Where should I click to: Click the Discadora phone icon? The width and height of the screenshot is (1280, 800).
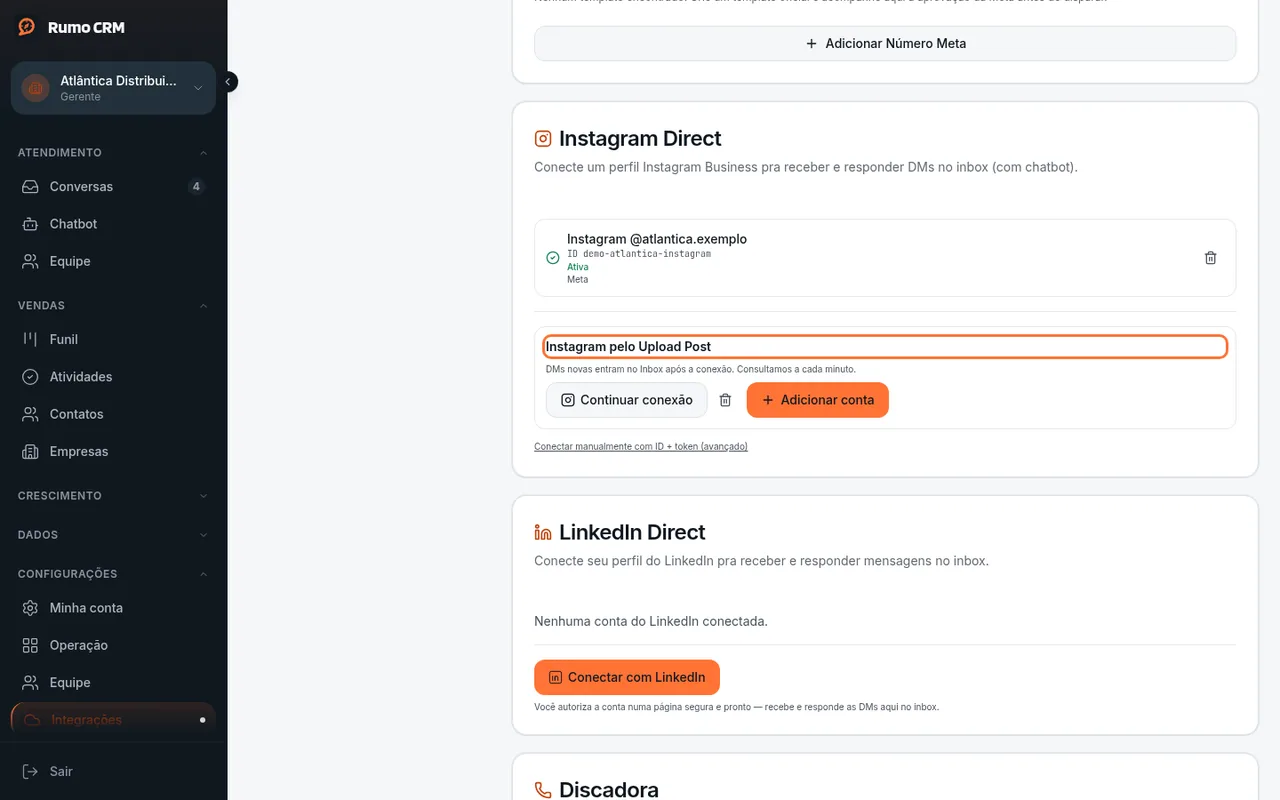point(543,790)
